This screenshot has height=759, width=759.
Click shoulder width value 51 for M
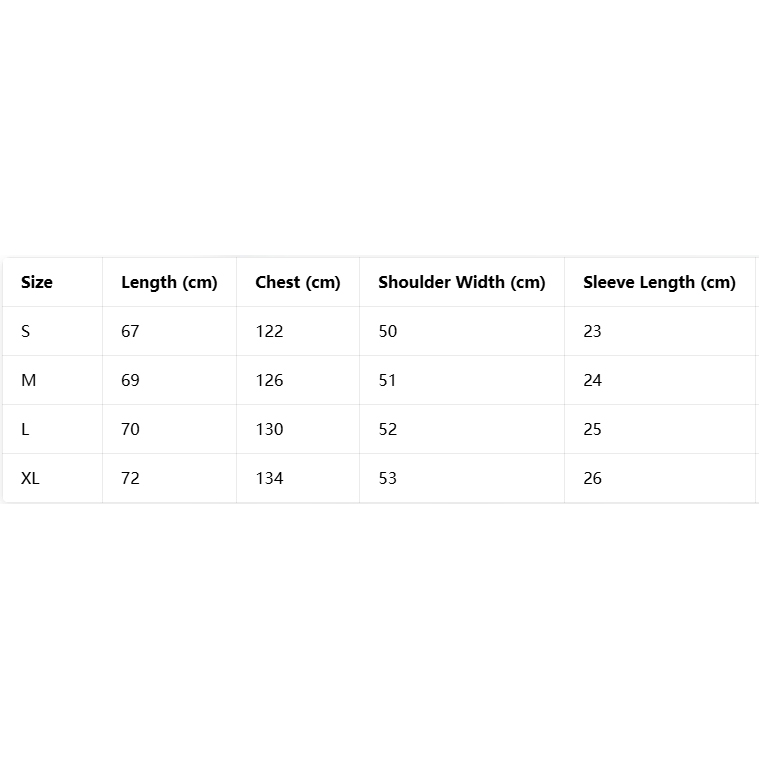[388, 380]
